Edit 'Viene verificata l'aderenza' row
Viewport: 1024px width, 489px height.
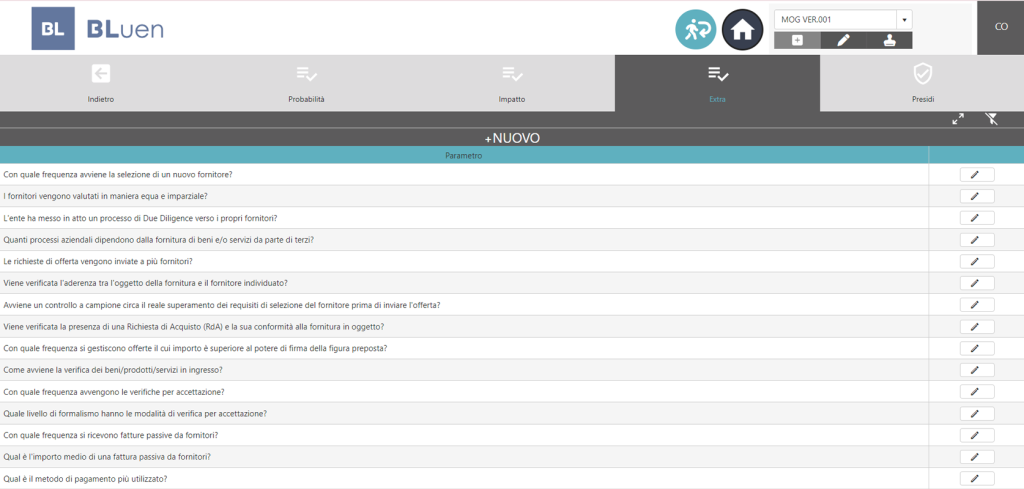point(977,283)
